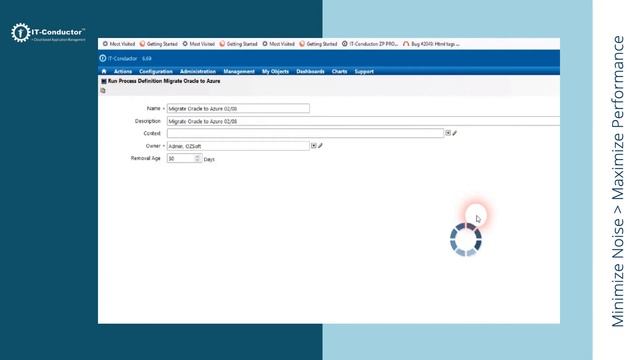Click the pencil edit icon beside Owner
The height and width of the screenshot is (360, 640).
tap(320, 146)
